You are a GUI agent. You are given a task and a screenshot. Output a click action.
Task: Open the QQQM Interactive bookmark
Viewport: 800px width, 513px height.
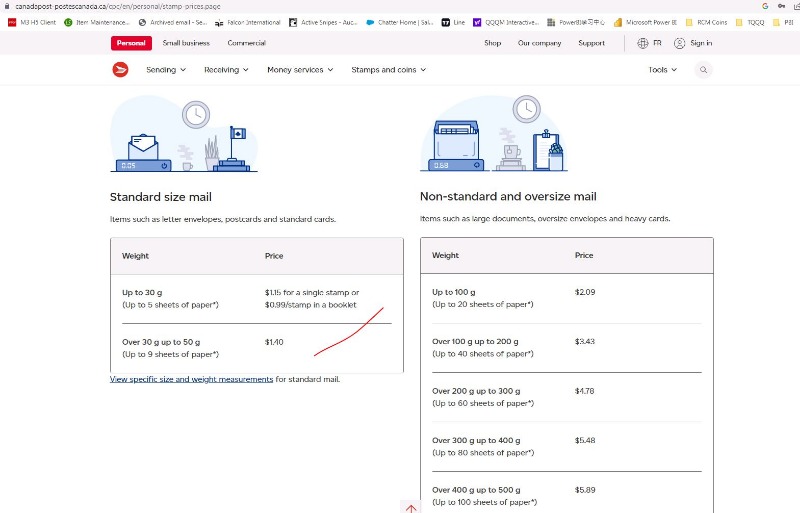tap(506, 22)
